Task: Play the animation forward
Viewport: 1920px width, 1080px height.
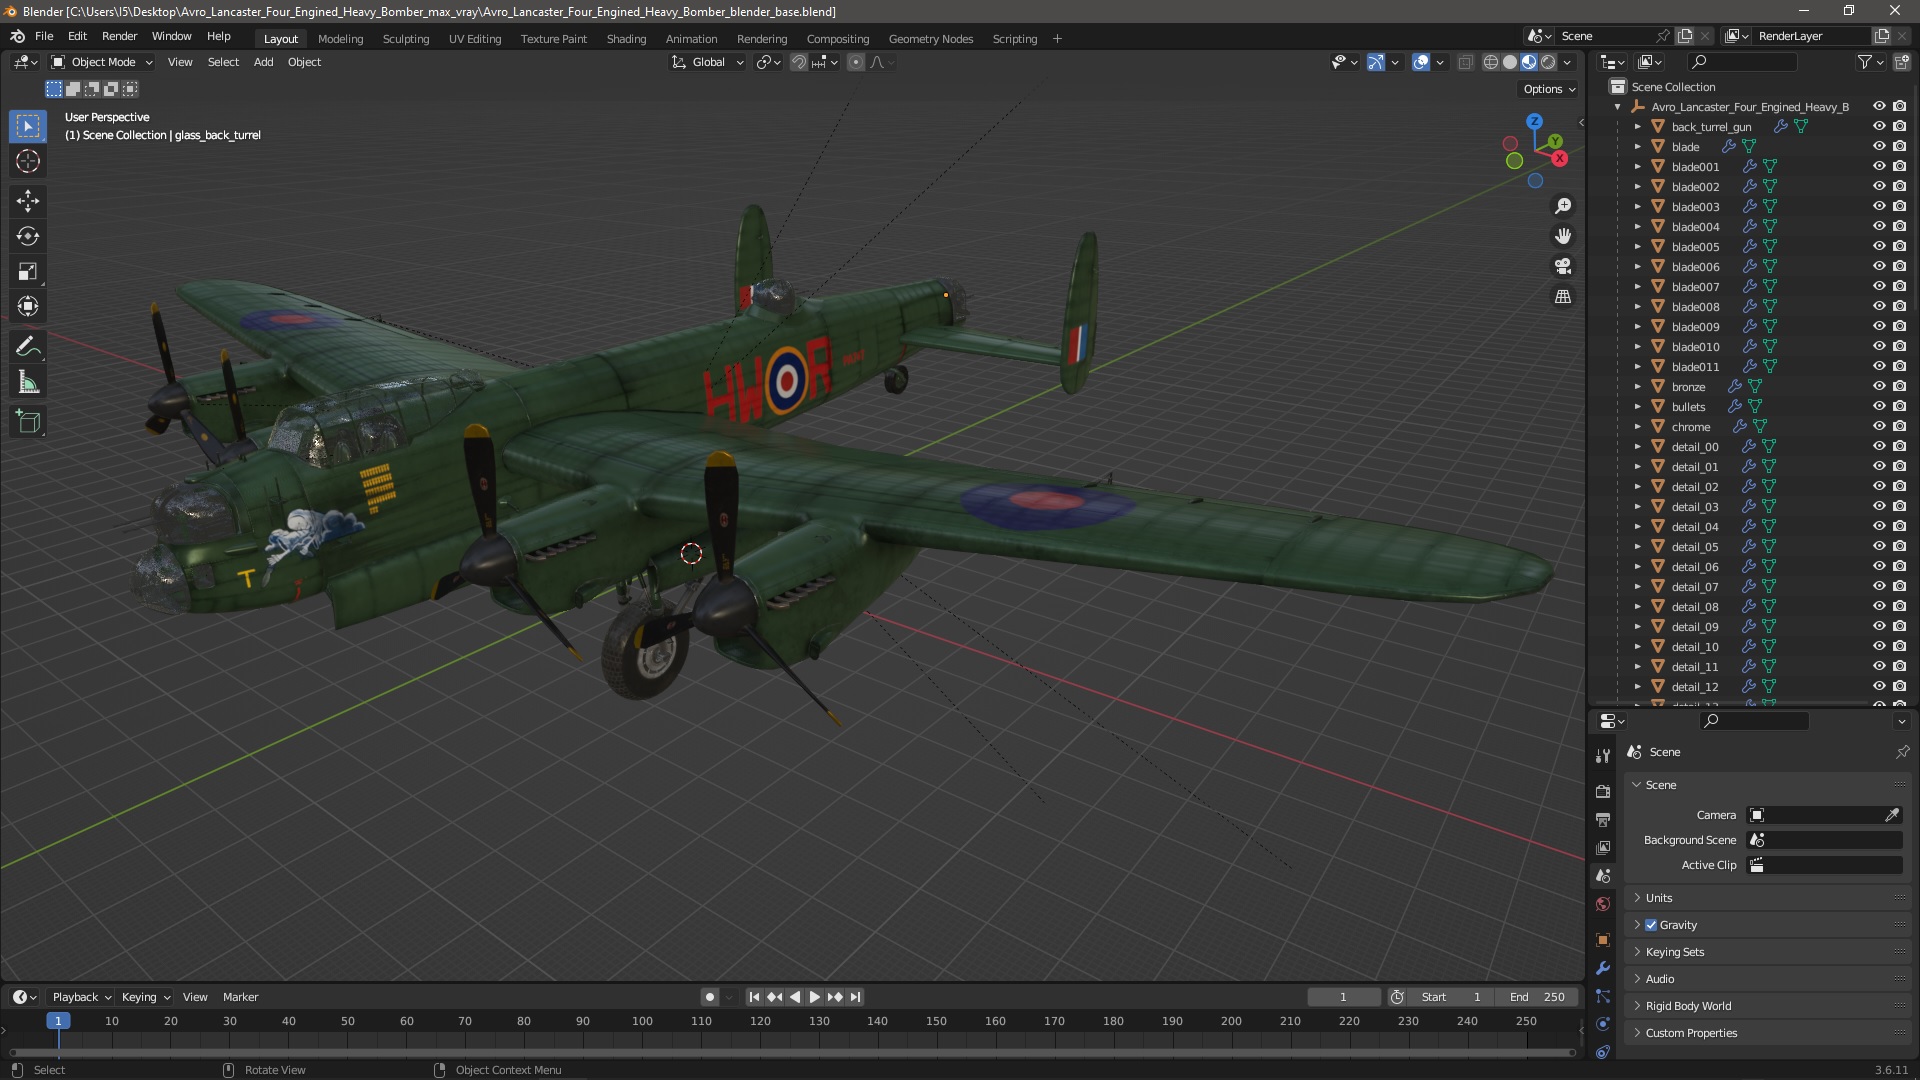Action: (x=814, y=997)
